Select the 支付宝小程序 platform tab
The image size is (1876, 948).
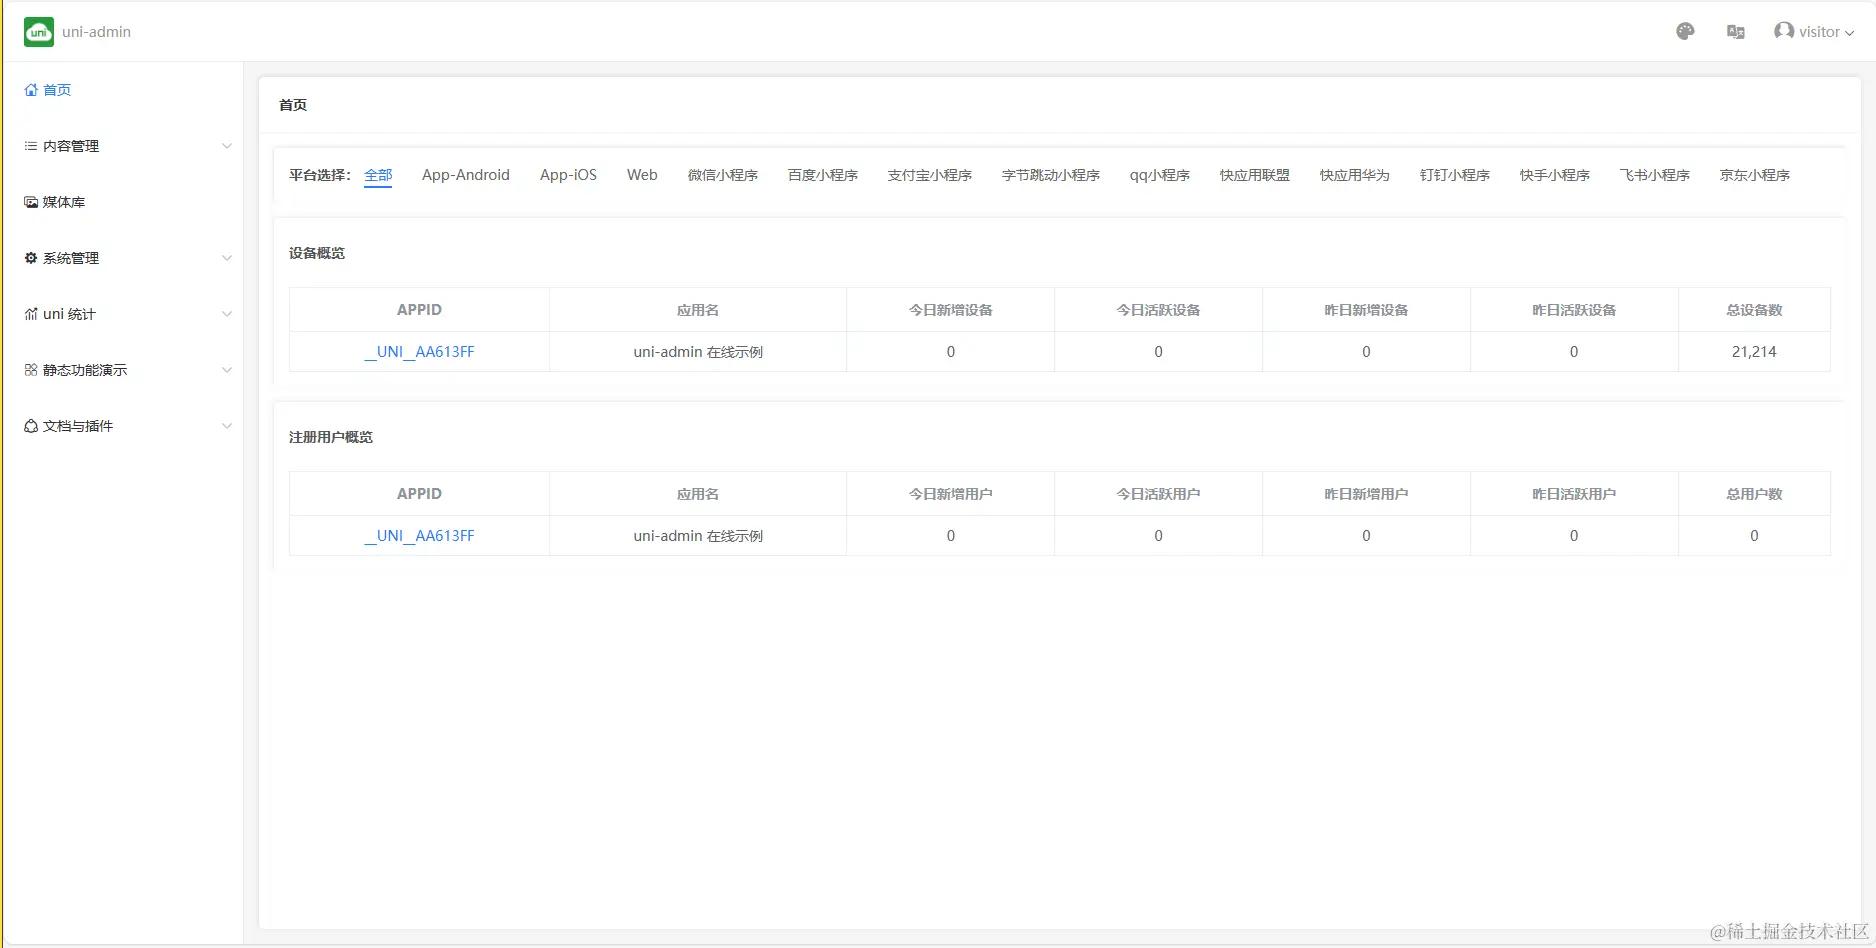click(930, 175)
